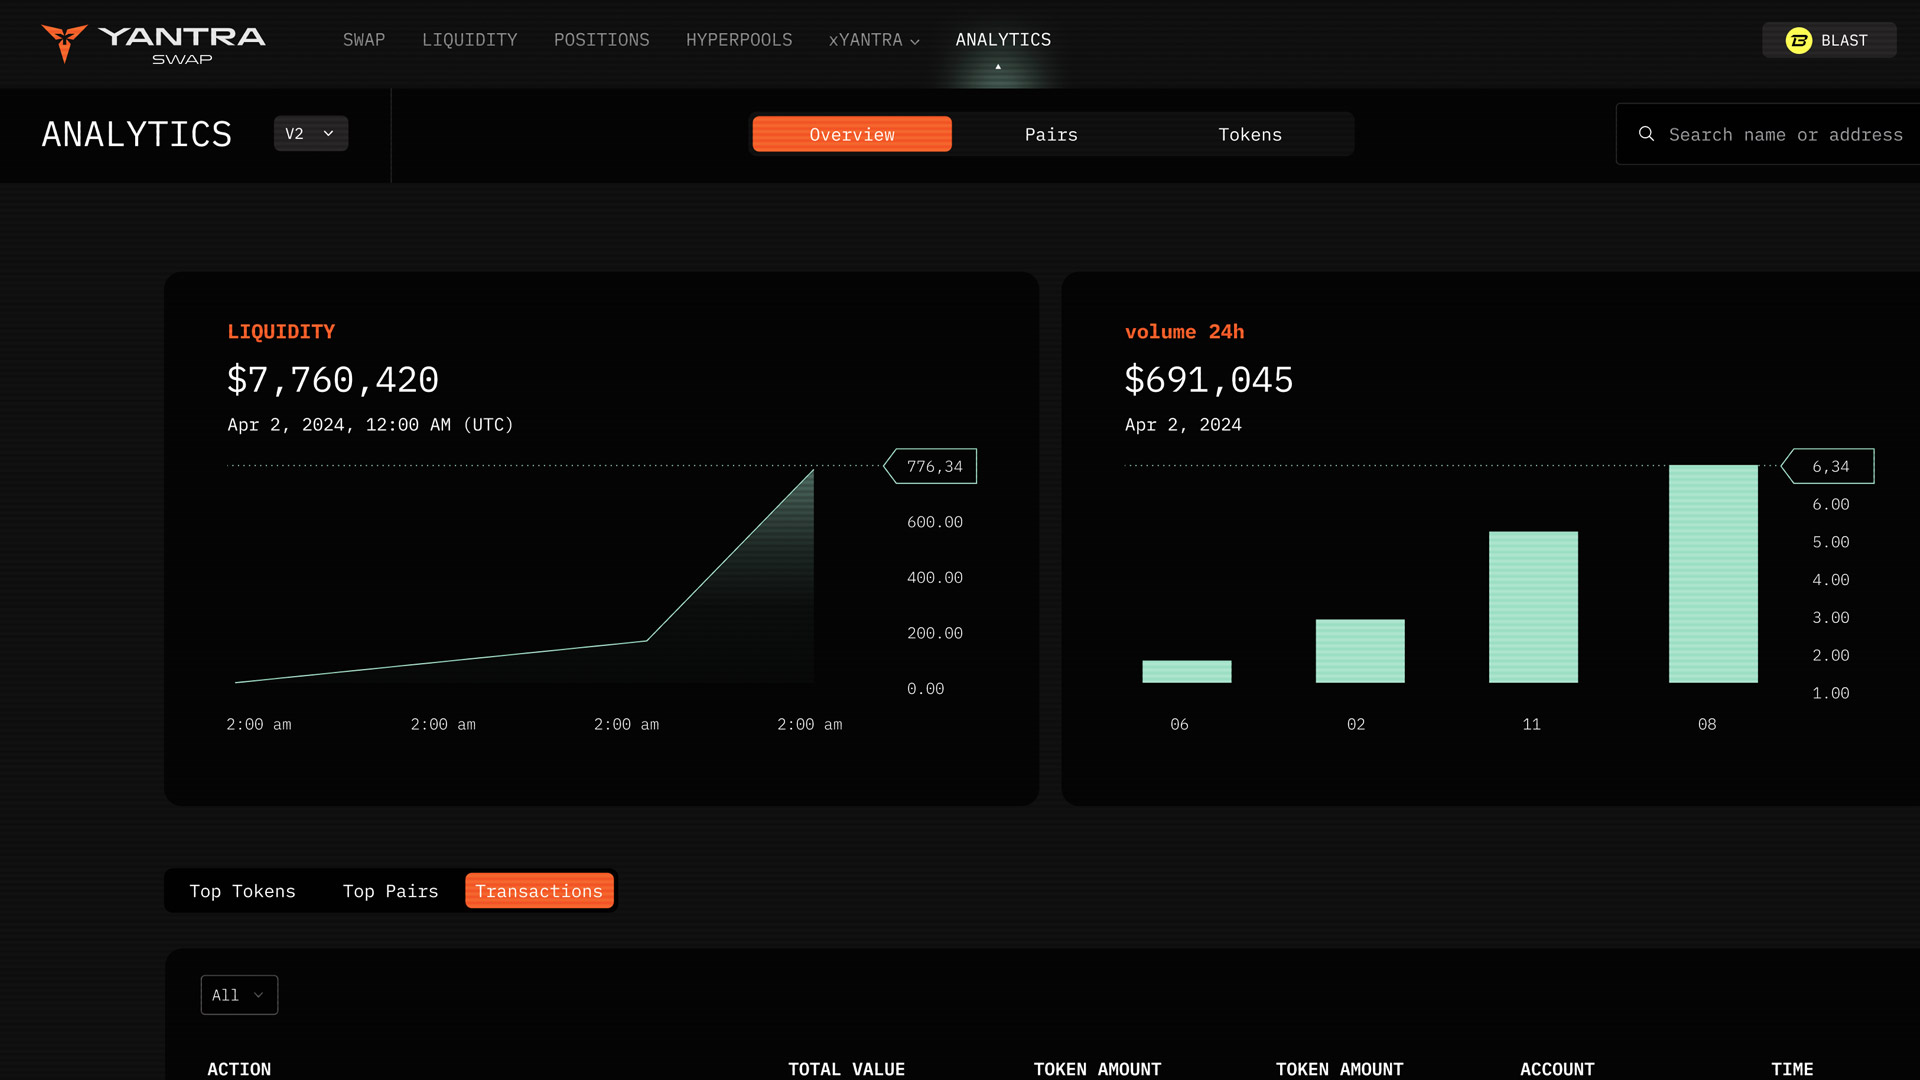Viewport: 1920px width, 1080px height.
Task: Open the LIQUIDITY navigation link
Action: click(469, 40)
